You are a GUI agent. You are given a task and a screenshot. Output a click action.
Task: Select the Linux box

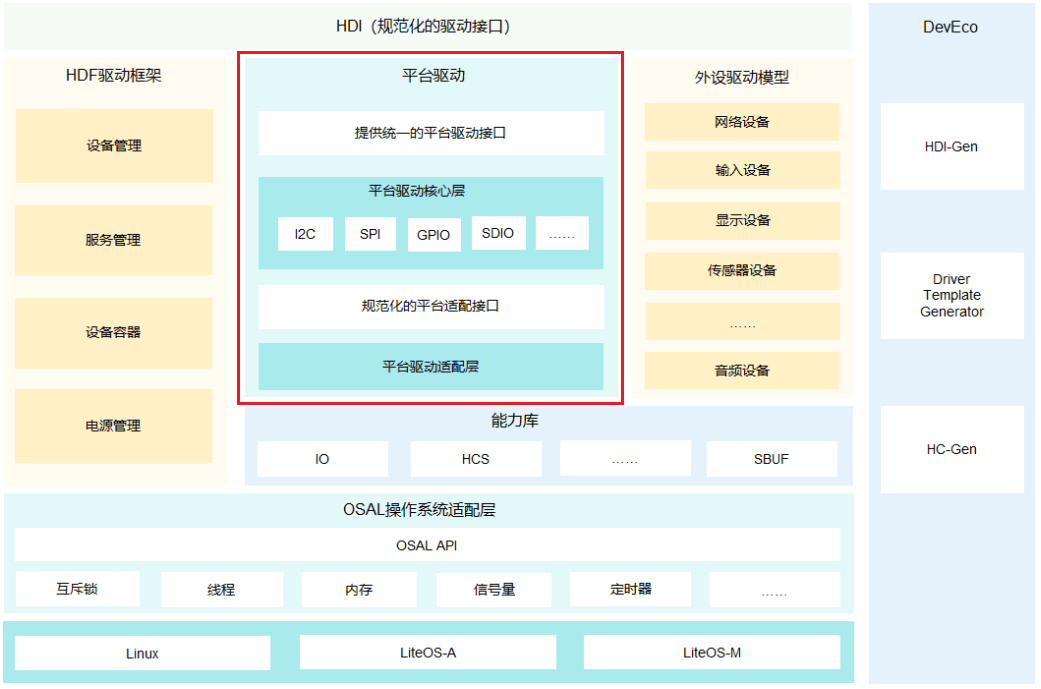coord(142,653)
